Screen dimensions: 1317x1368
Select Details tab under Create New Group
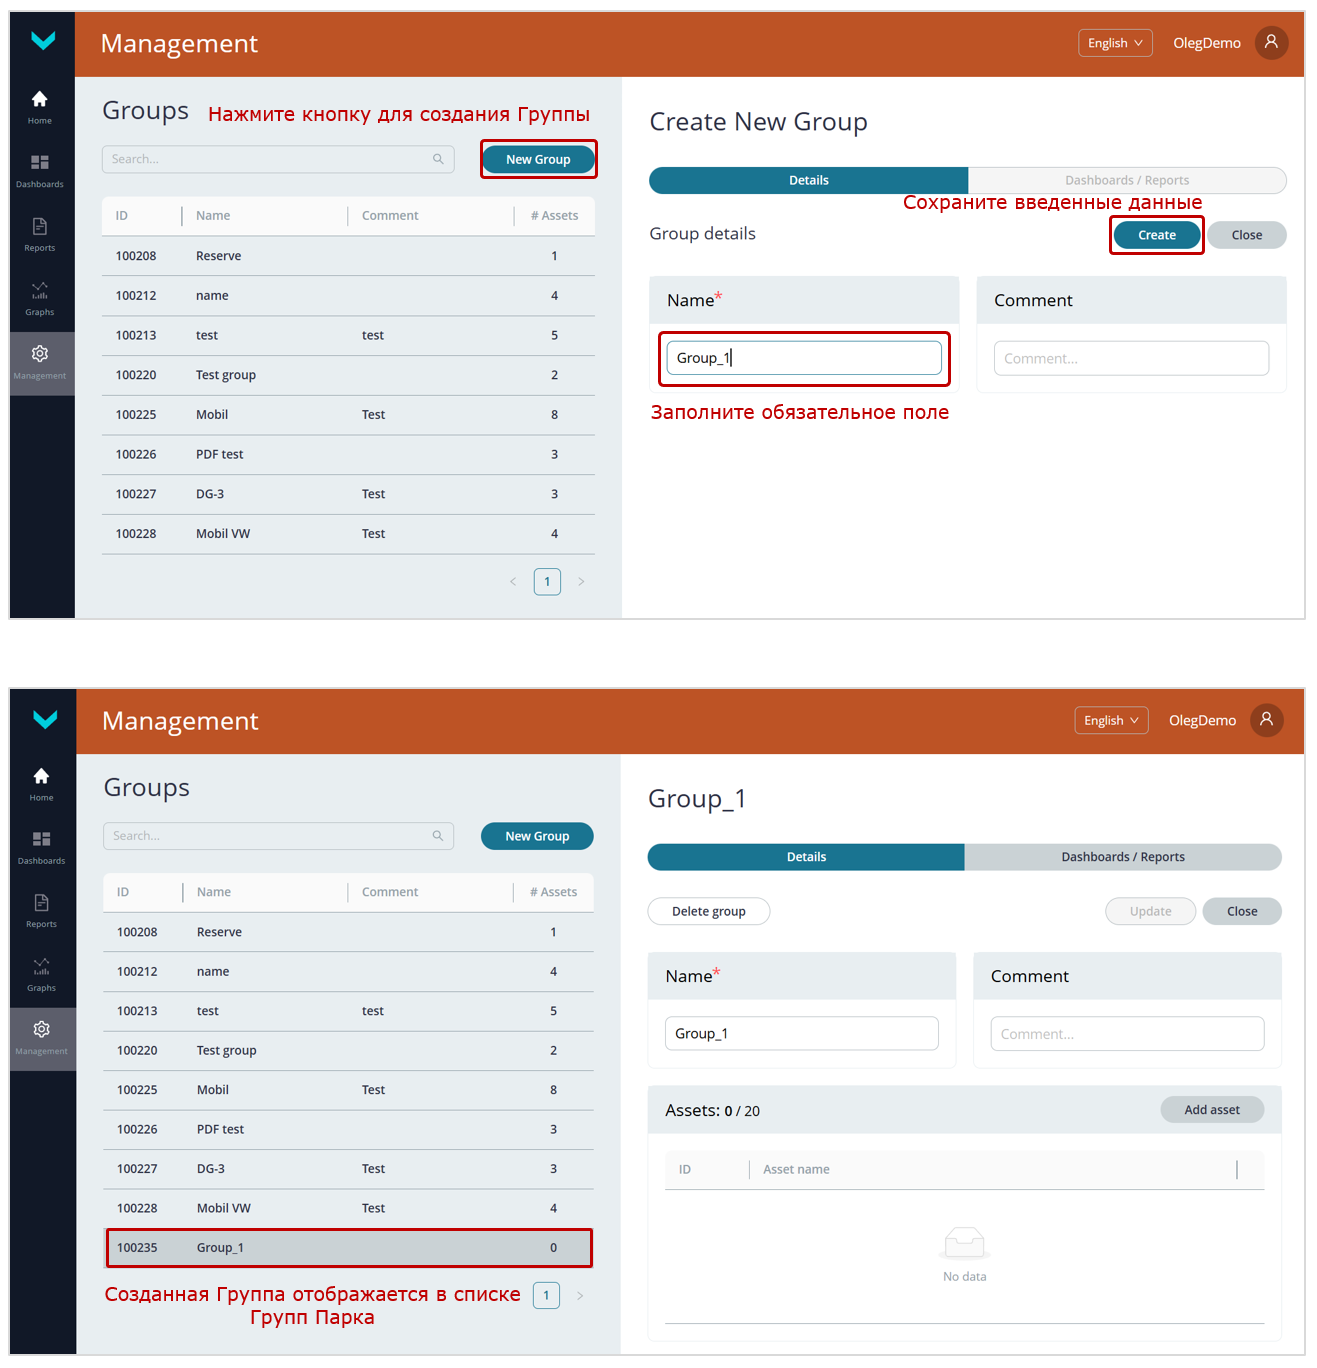tap(808, 180)
